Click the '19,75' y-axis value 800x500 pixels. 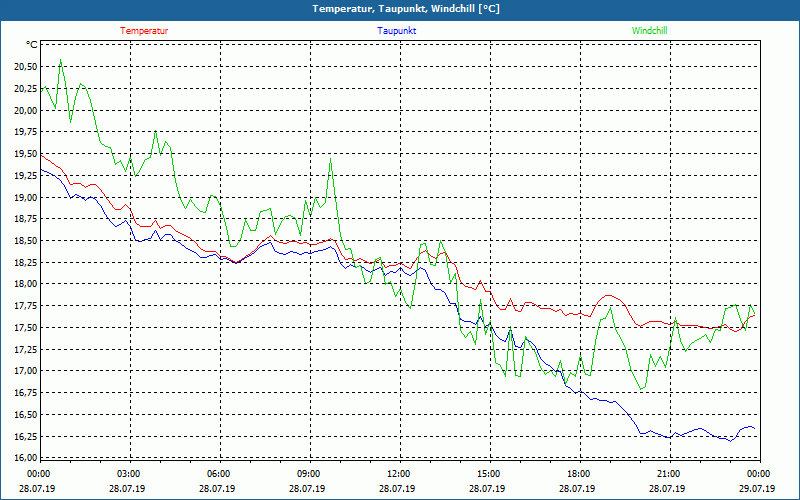click(26, 132)
